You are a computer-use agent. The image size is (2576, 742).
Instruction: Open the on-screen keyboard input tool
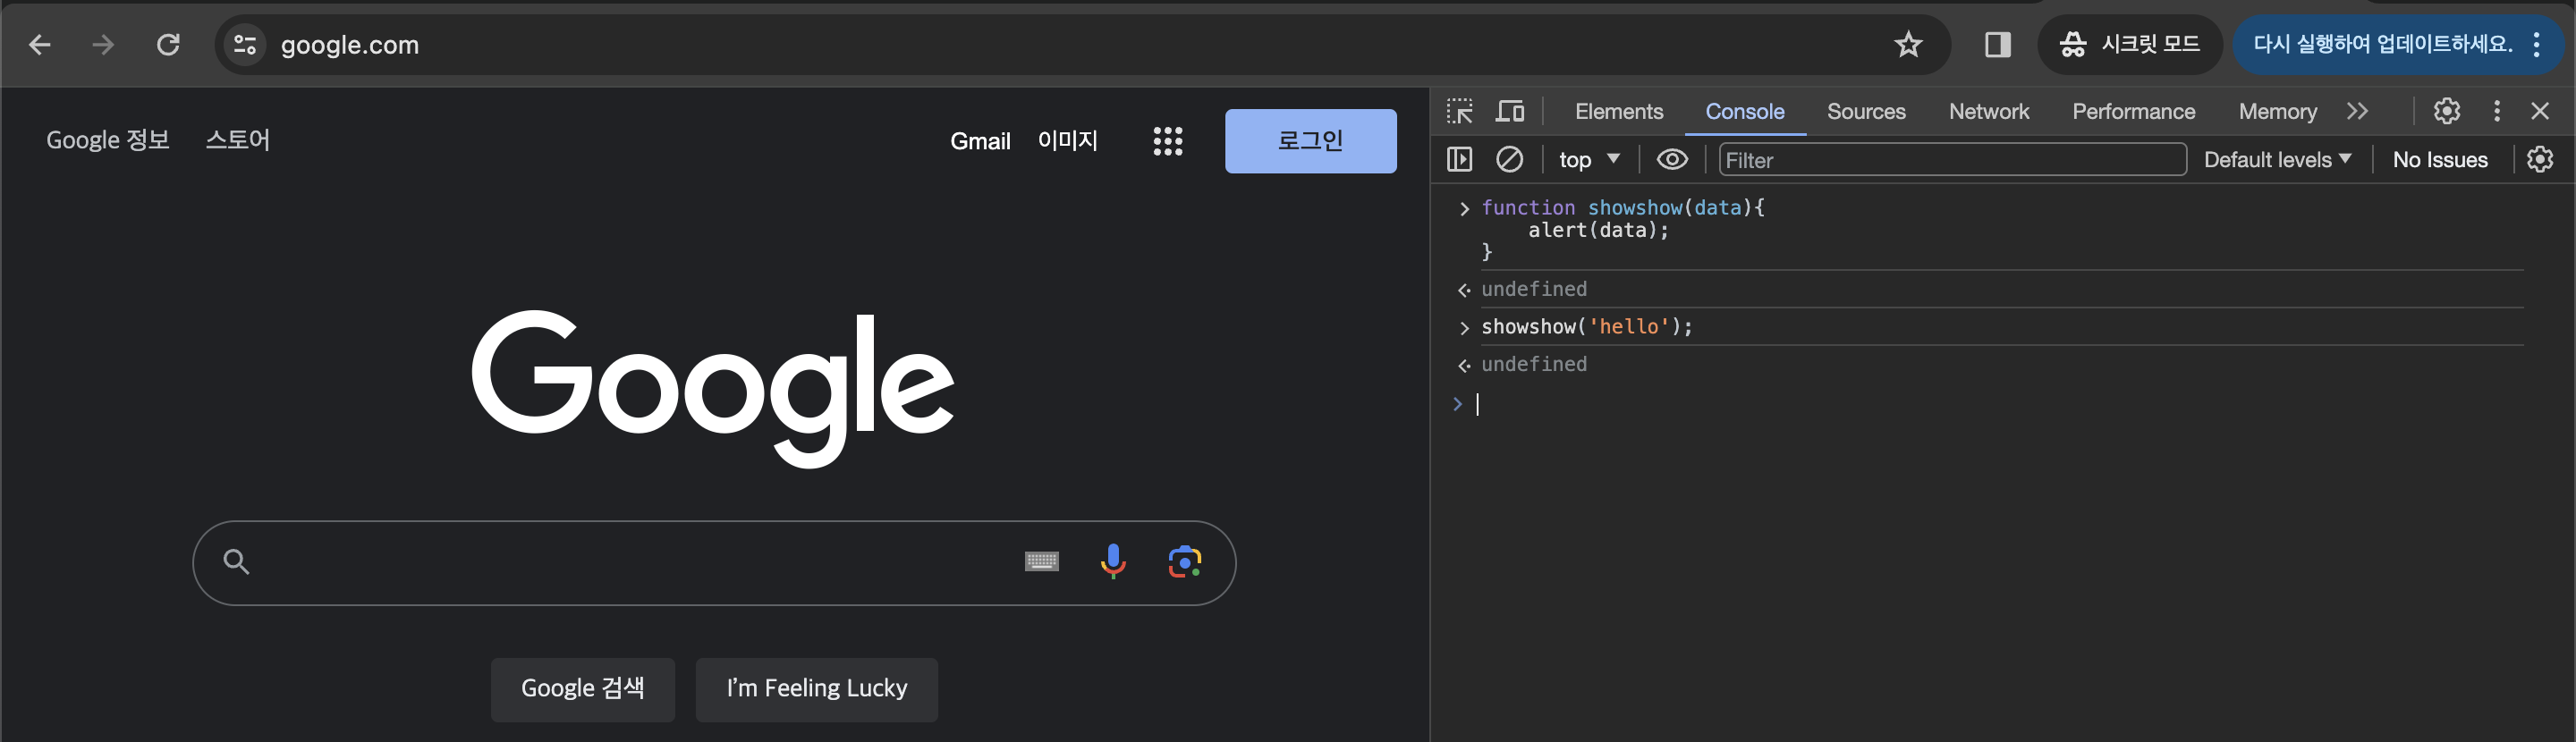[1041, 562]
